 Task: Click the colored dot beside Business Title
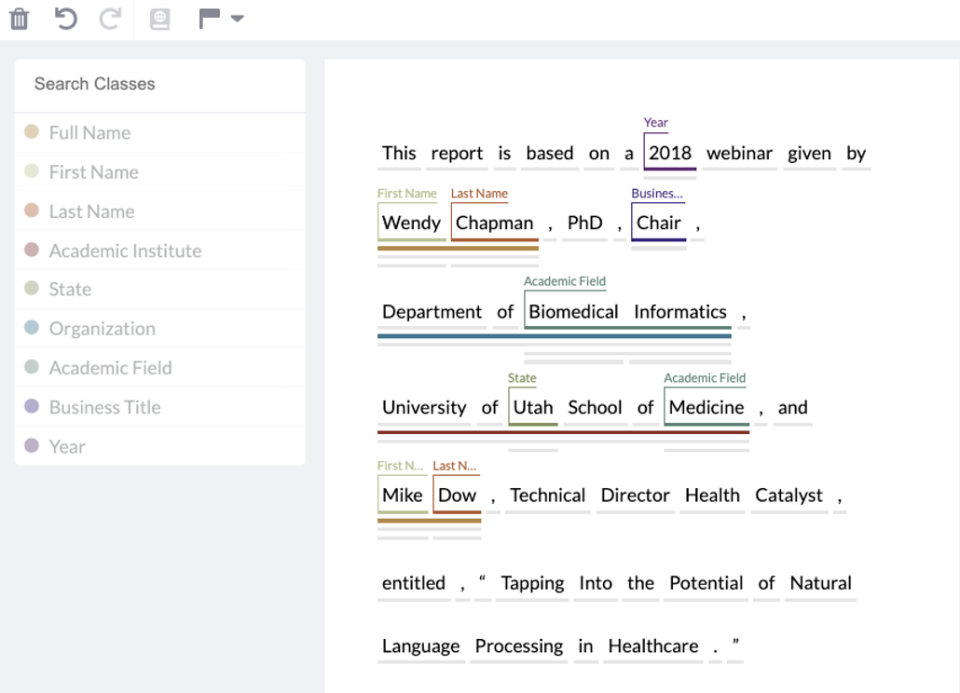31,407
